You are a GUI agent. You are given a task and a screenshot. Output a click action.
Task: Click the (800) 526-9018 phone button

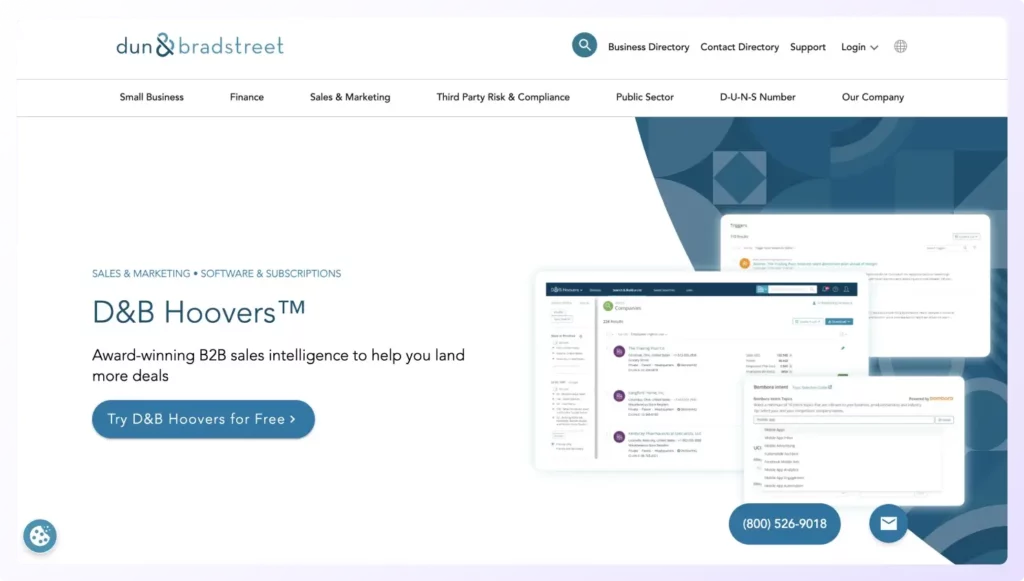(x=784, y=523)
